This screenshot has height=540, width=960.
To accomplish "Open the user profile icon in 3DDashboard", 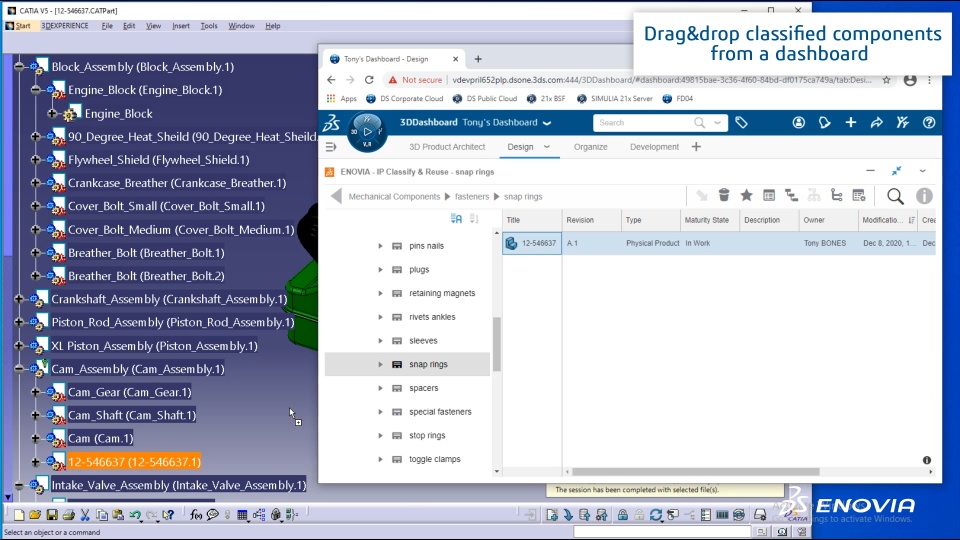I will [x=798, y=122].
